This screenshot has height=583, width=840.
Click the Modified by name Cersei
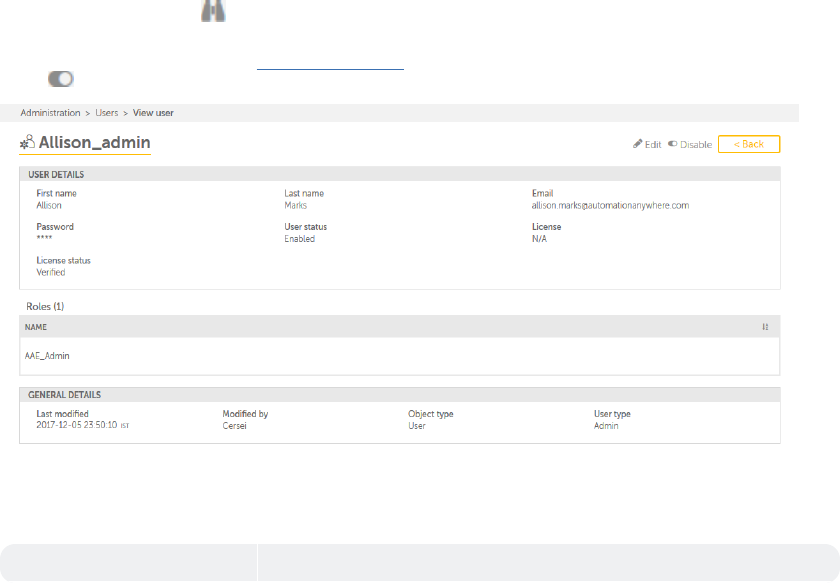pyautogui.click(x=235, y=426)
